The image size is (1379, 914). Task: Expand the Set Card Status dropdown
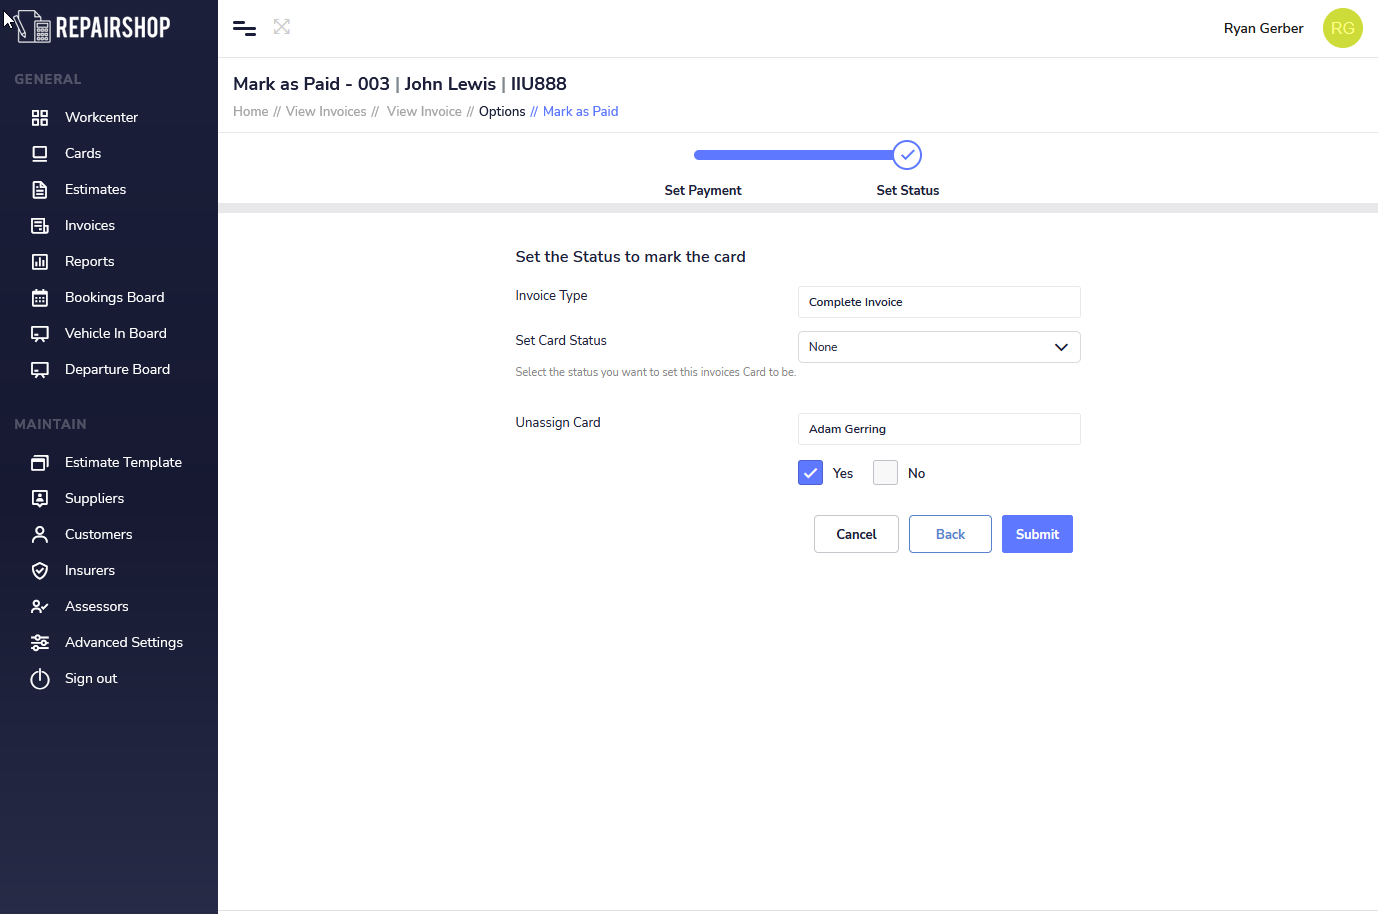tap(938, 347)
